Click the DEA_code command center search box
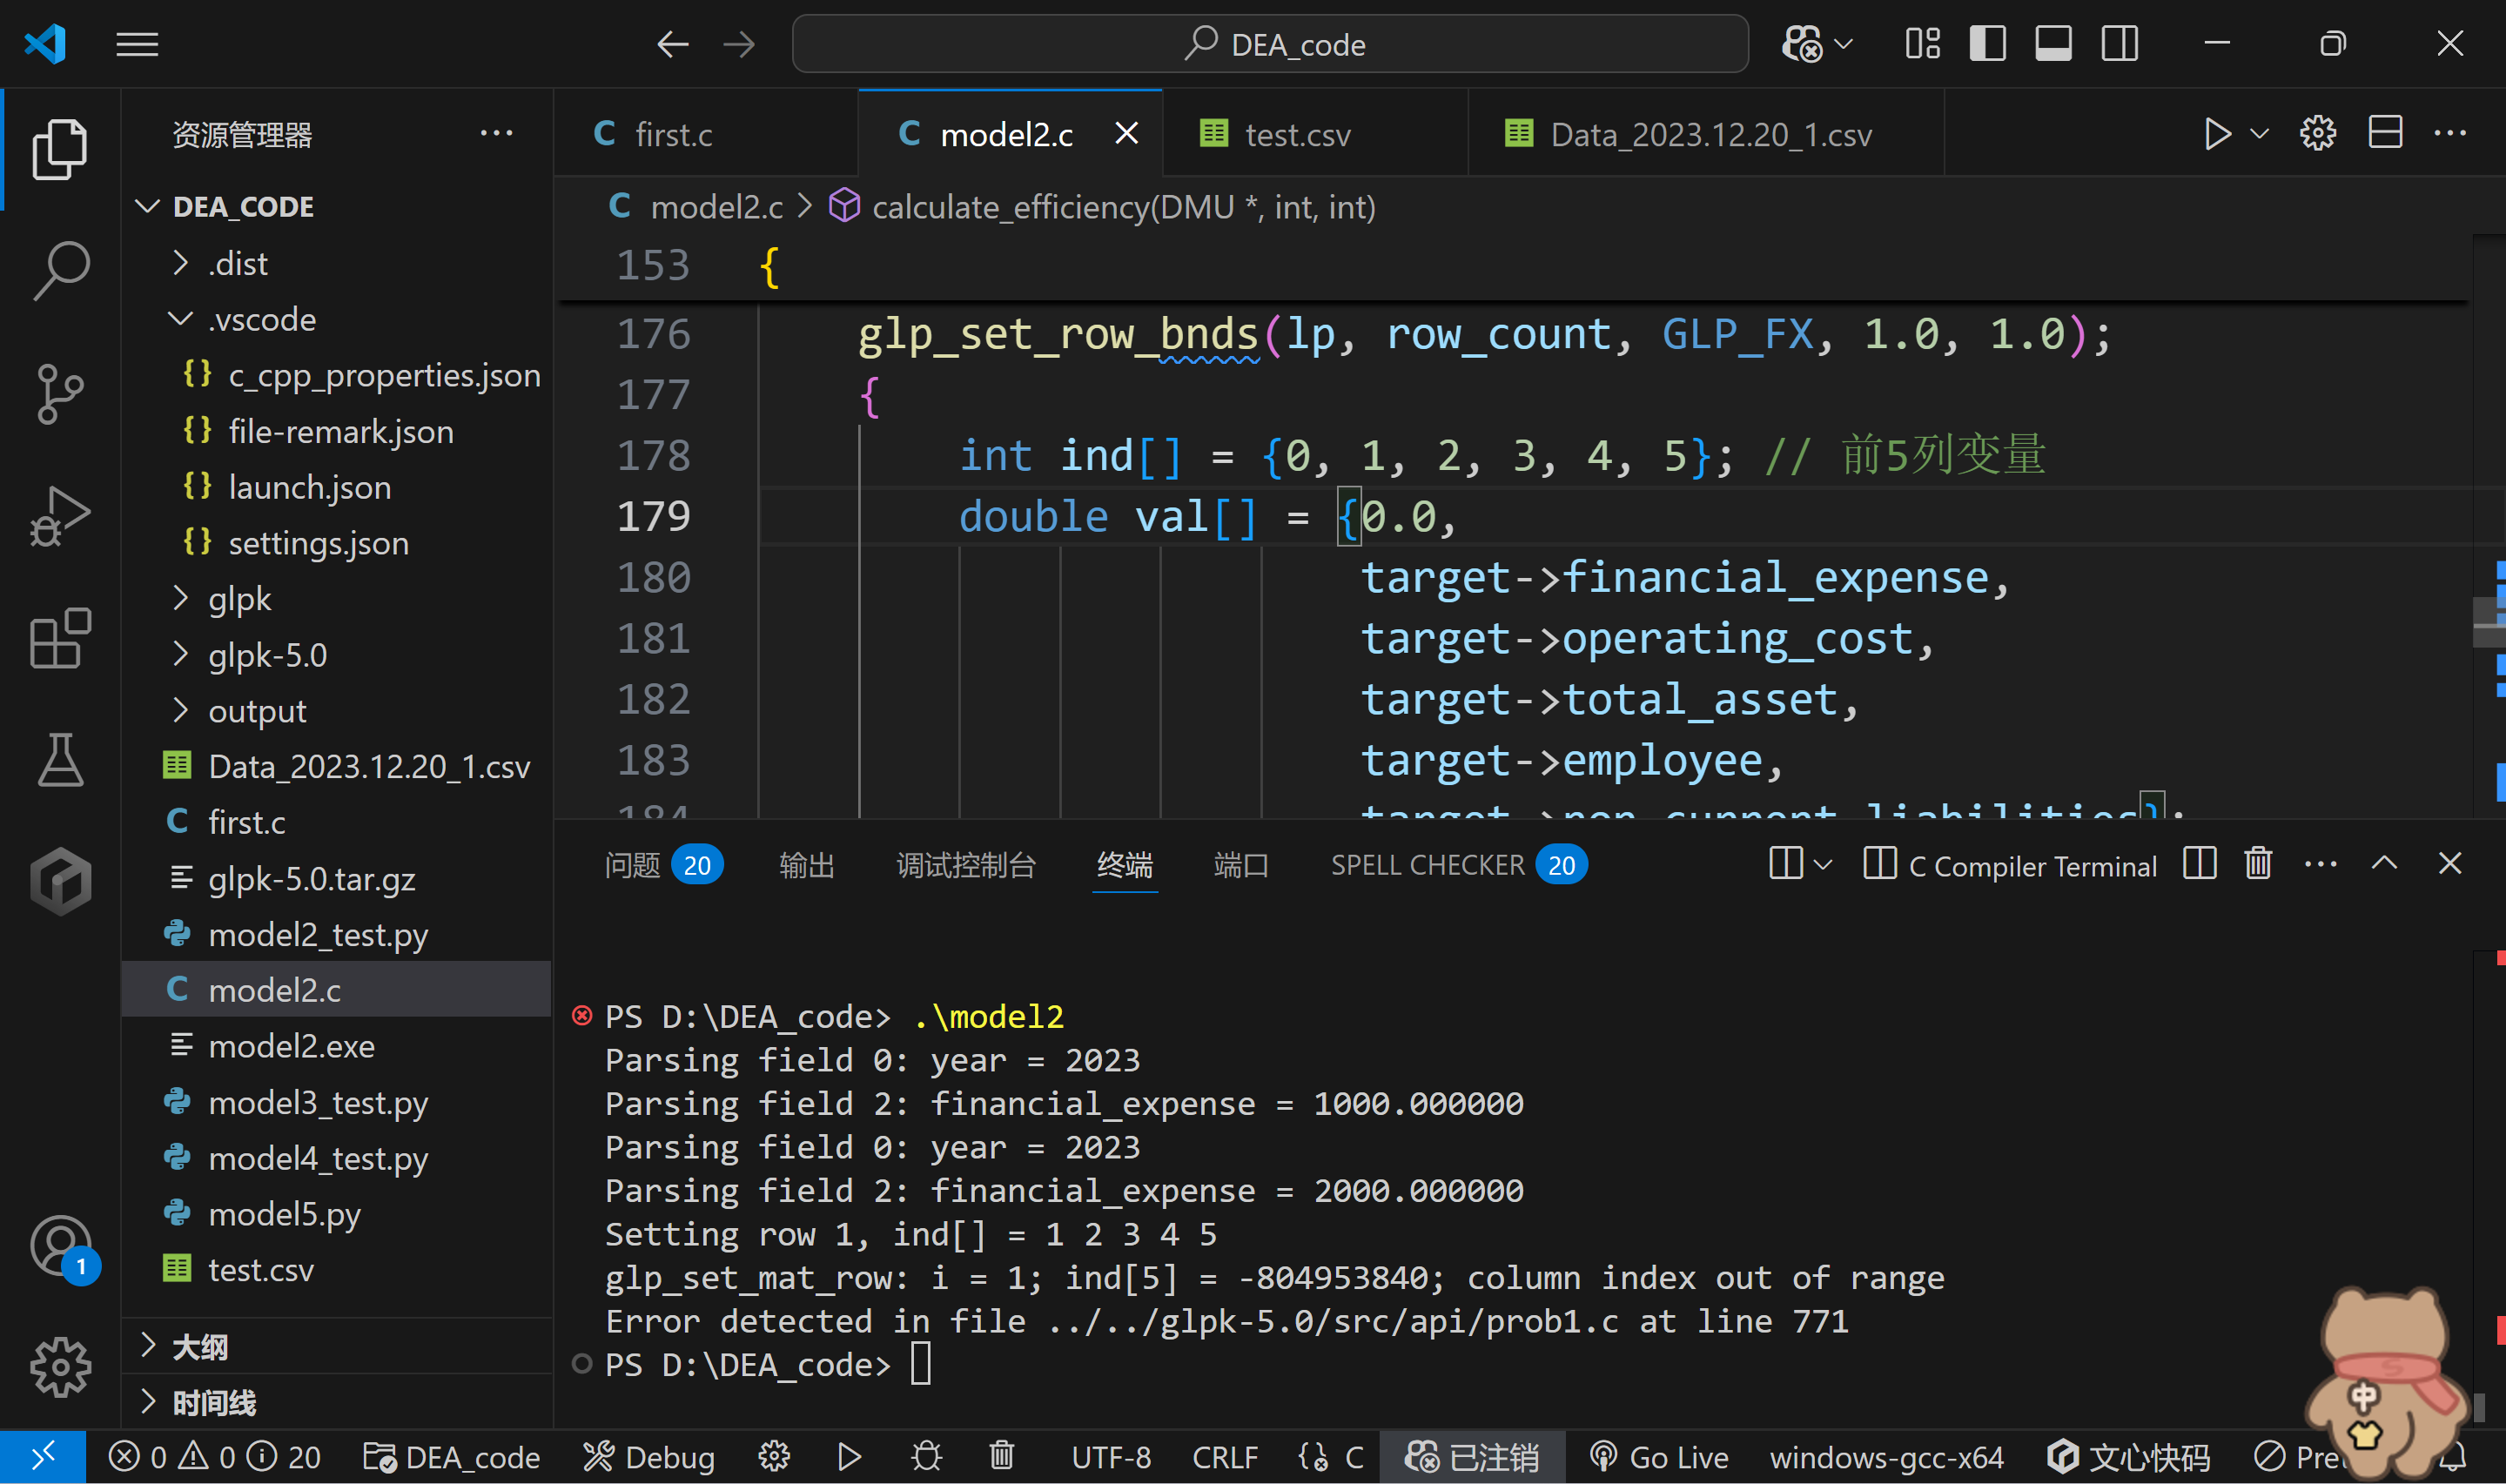Image resolution: width=2506 pixels, height=1484 pixels. [1270, 44]
